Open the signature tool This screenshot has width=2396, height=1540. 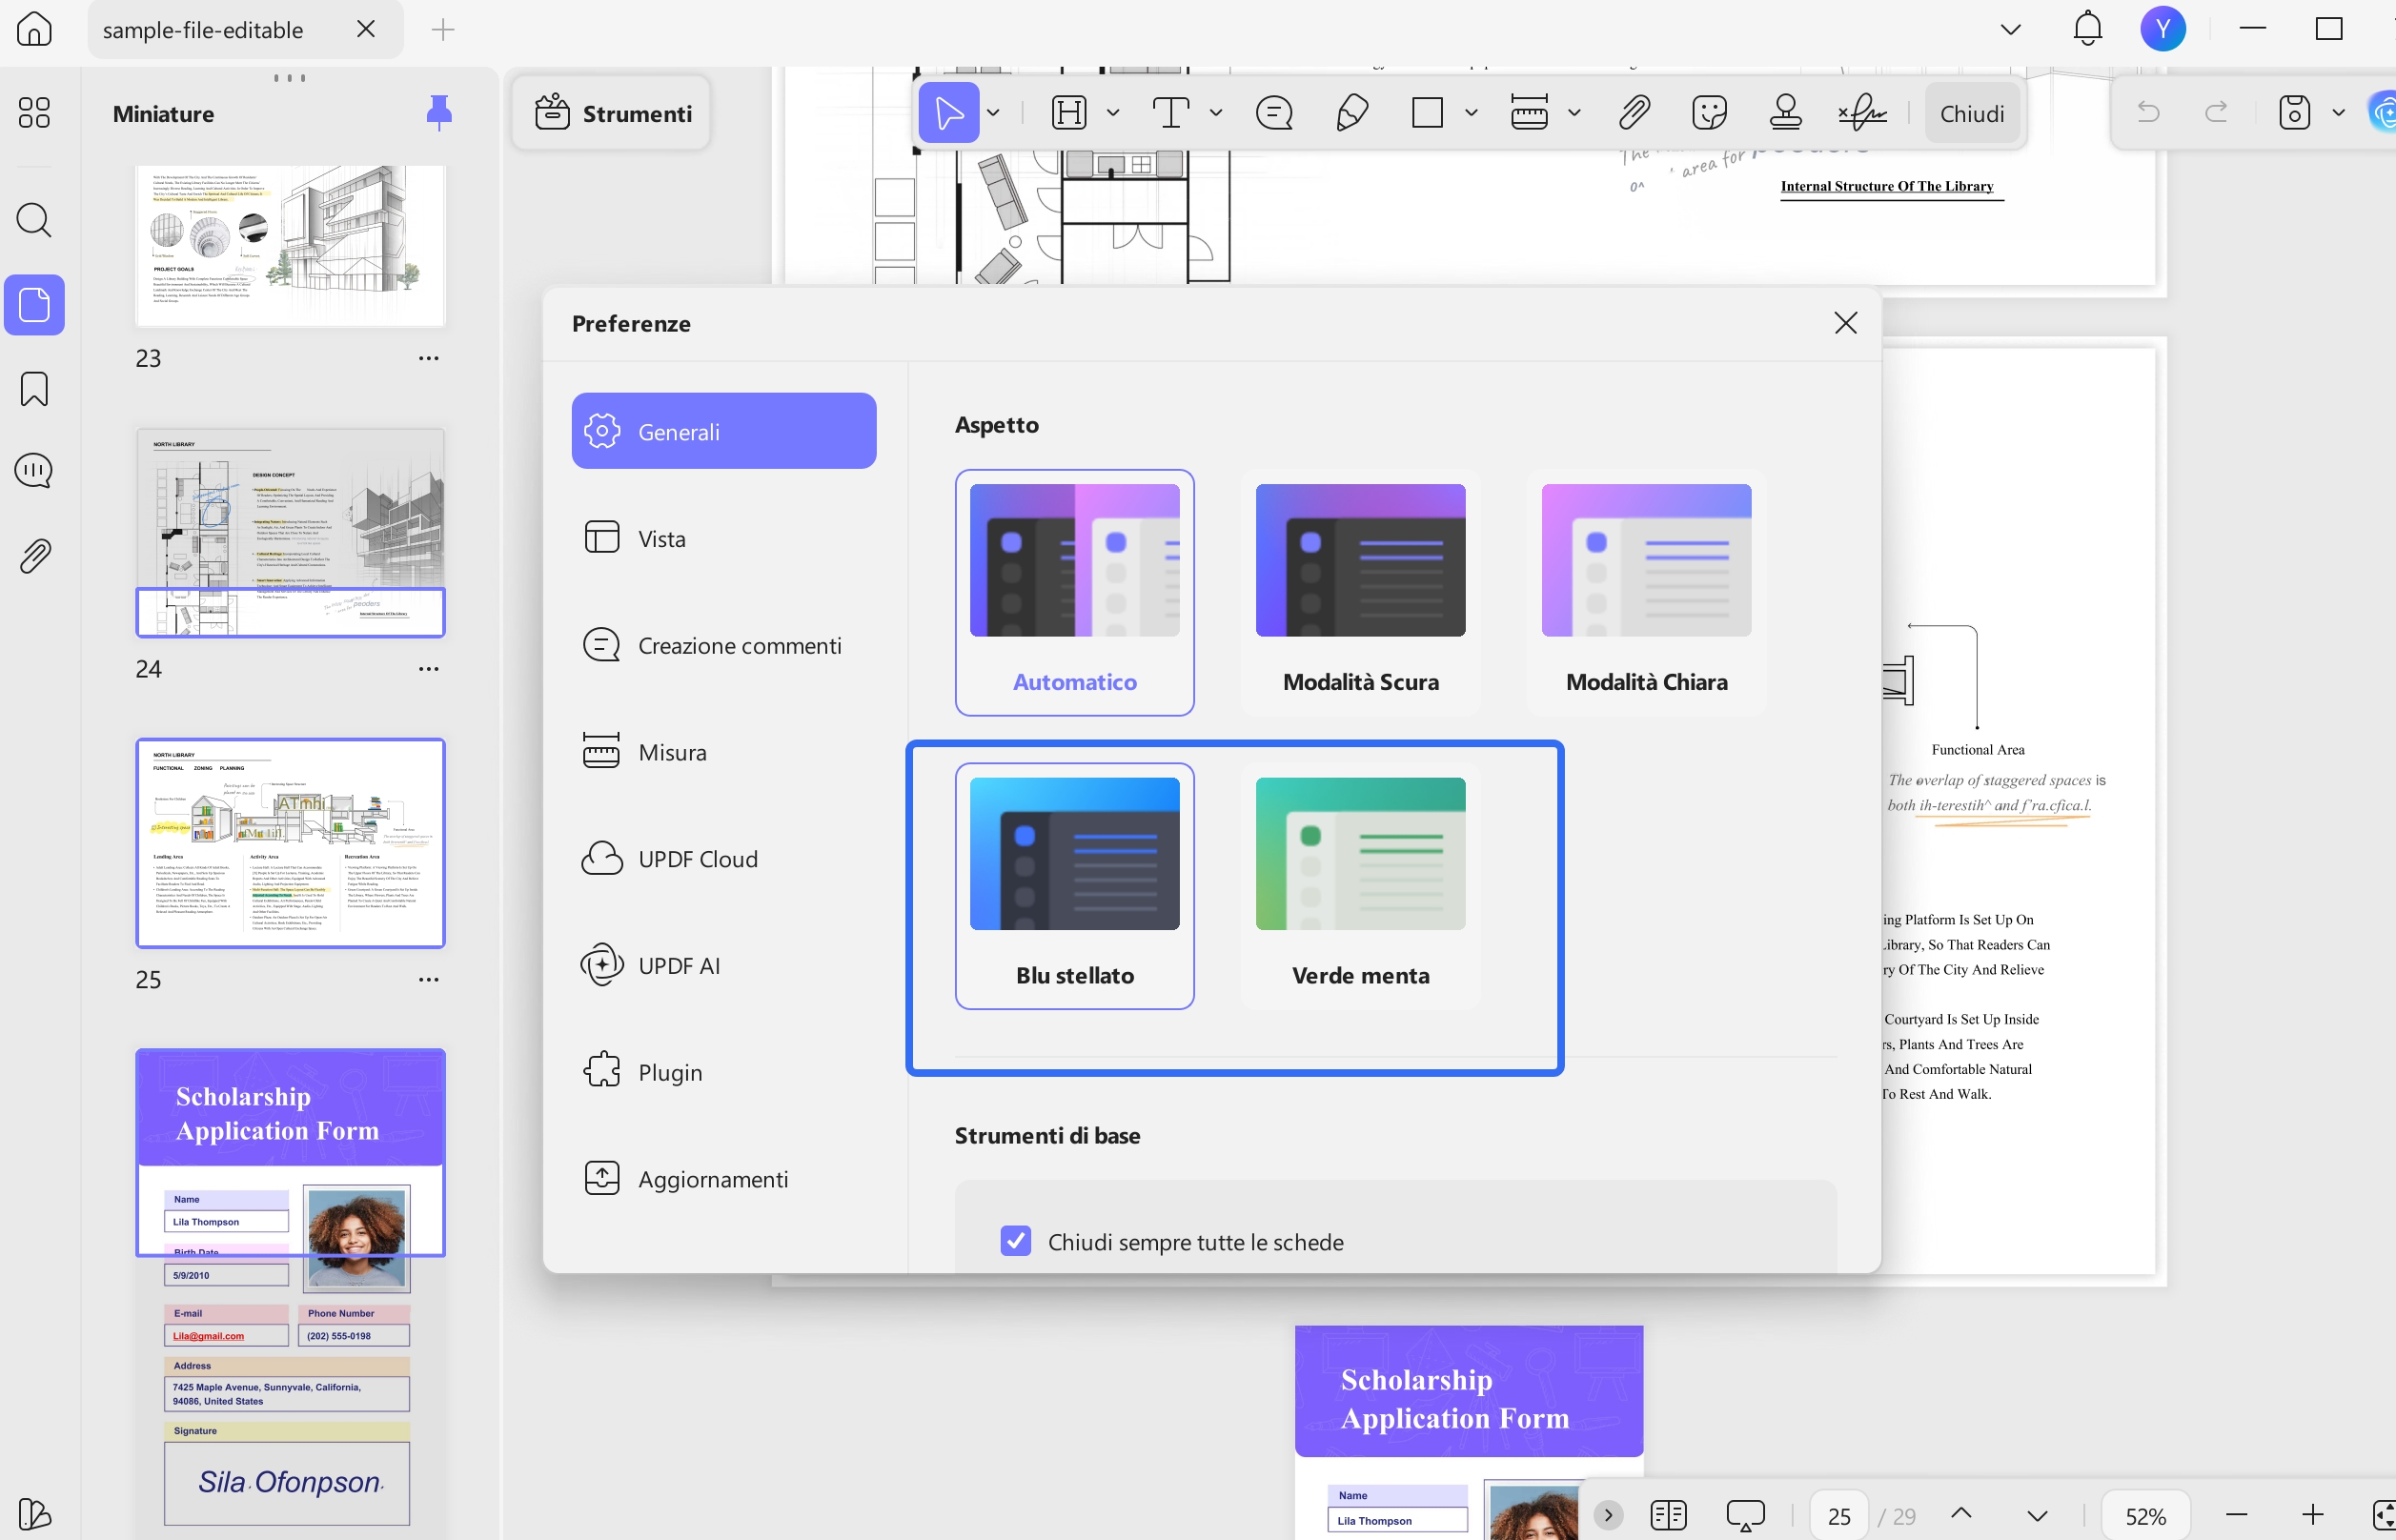[x=1862, y=113]
